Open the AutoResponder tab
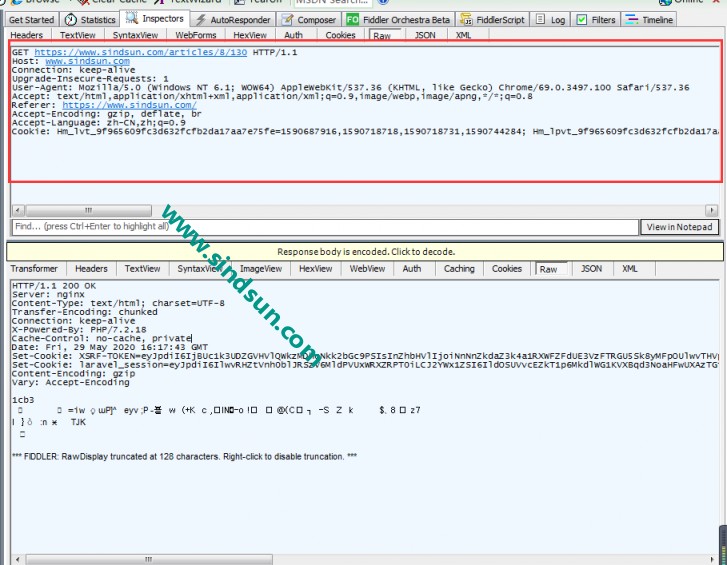The image size is (727, 565). coord(233,20)
